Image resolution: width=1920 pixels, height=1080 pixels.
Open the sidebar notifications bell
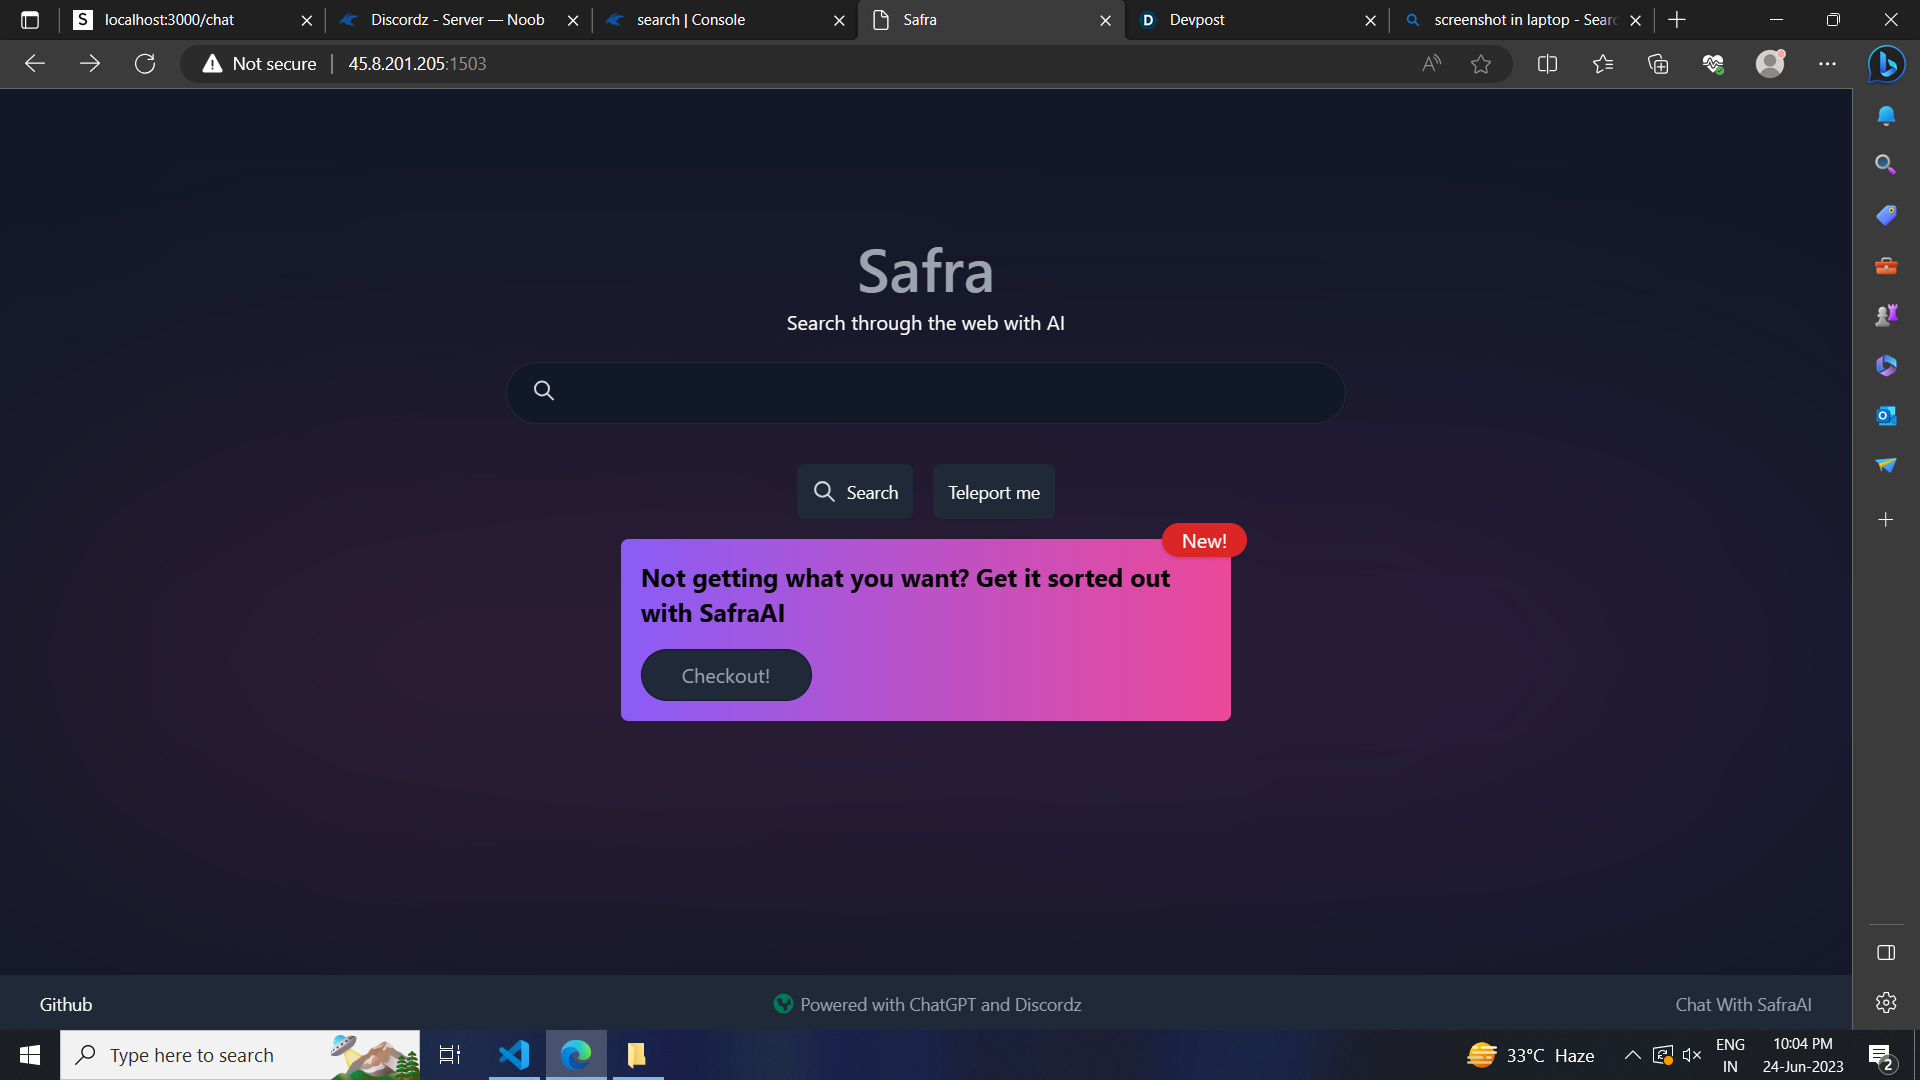[1886, 116]
